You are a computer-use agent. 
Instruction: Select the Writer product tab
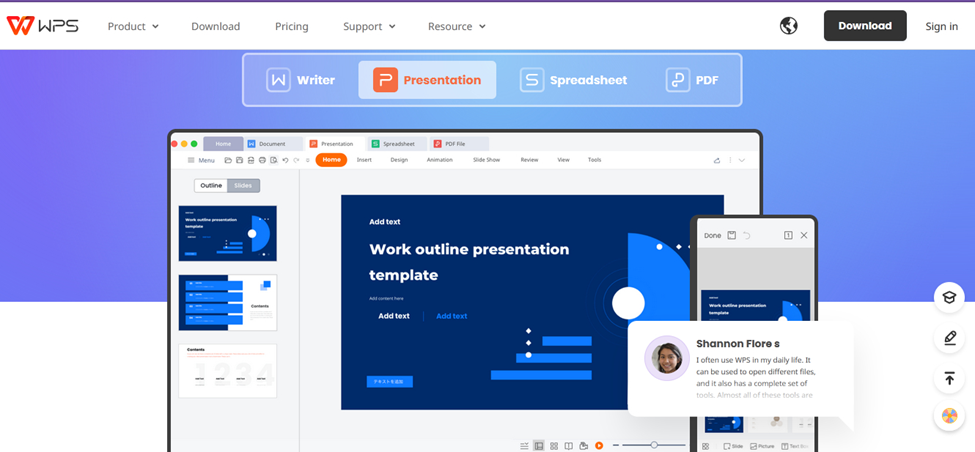click(301, 80)
